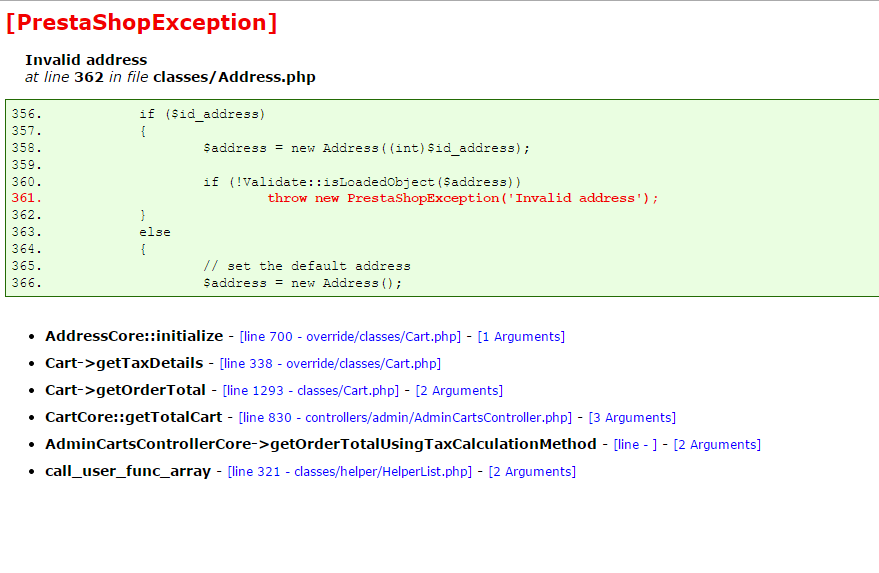
Task: Expand 2 Arguments for Cart->getOrderTotal
Action: click(459, 390)
